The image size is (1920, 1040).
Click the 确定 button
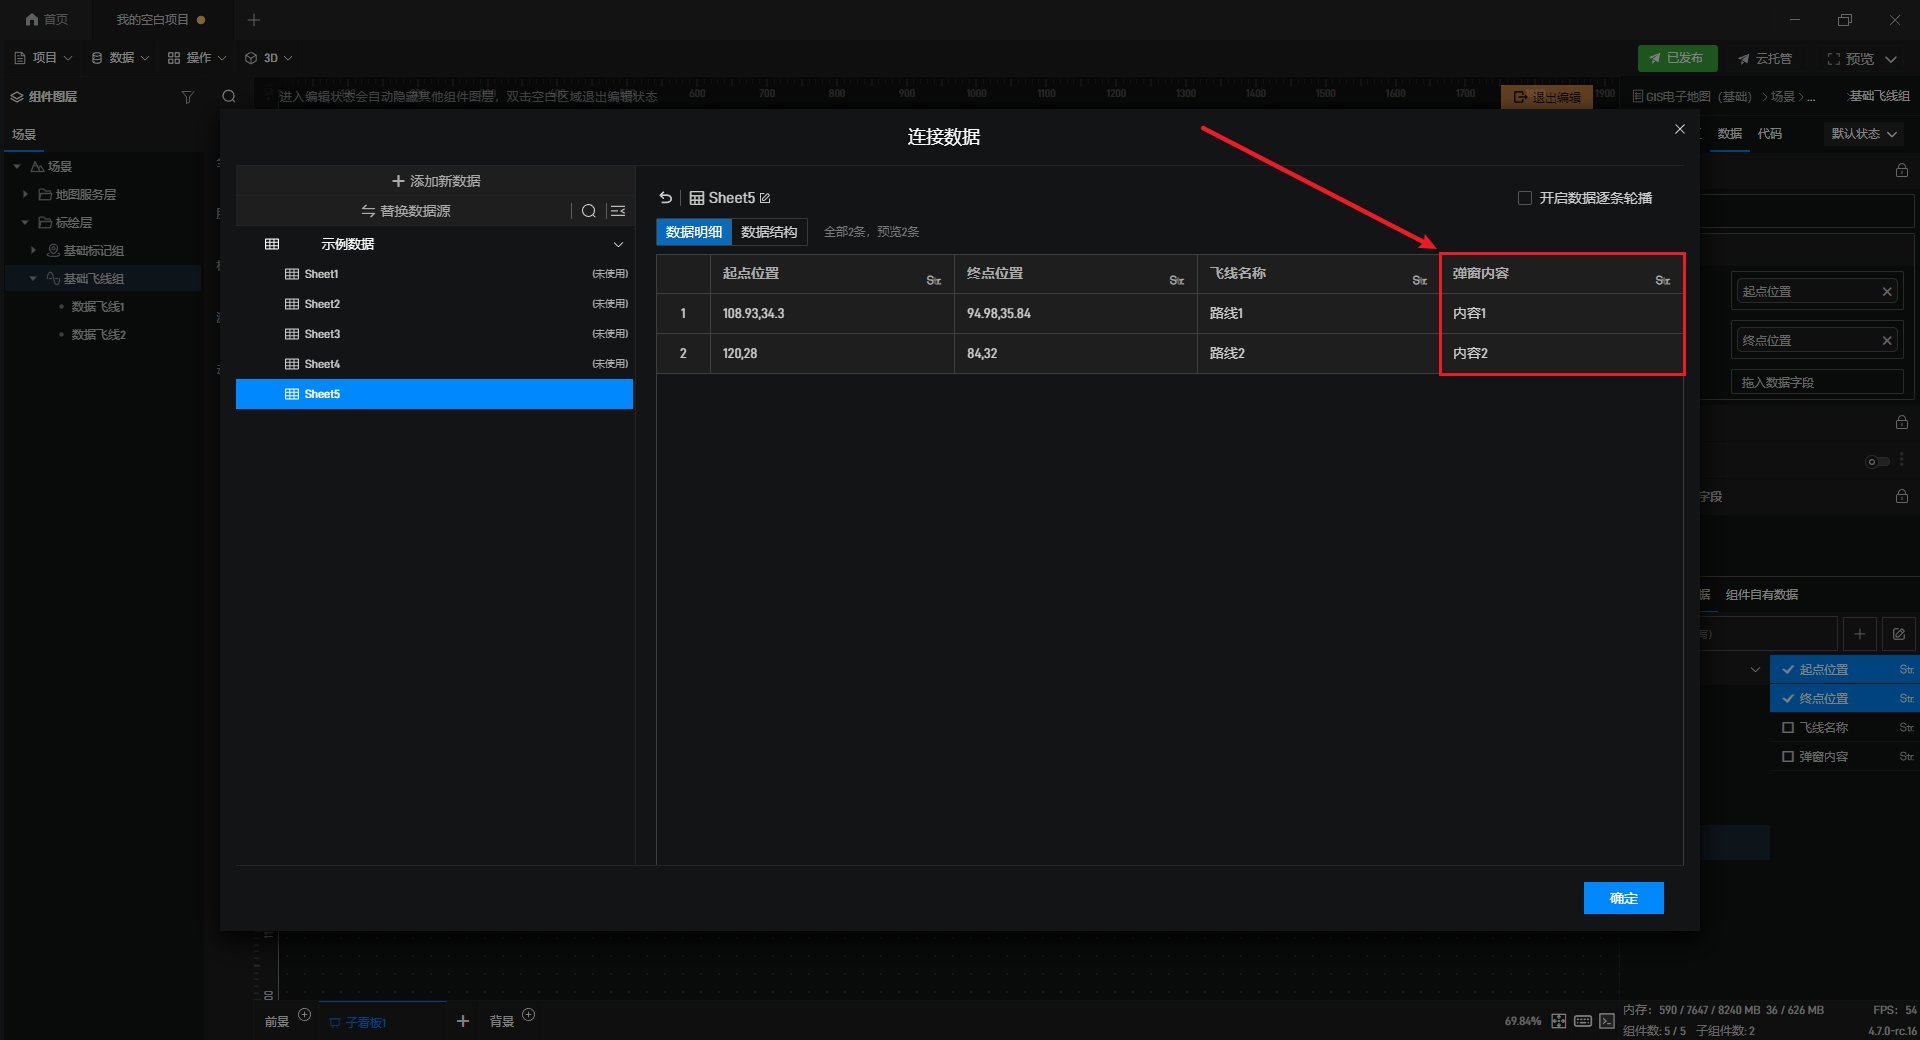tap(1623, 898)
